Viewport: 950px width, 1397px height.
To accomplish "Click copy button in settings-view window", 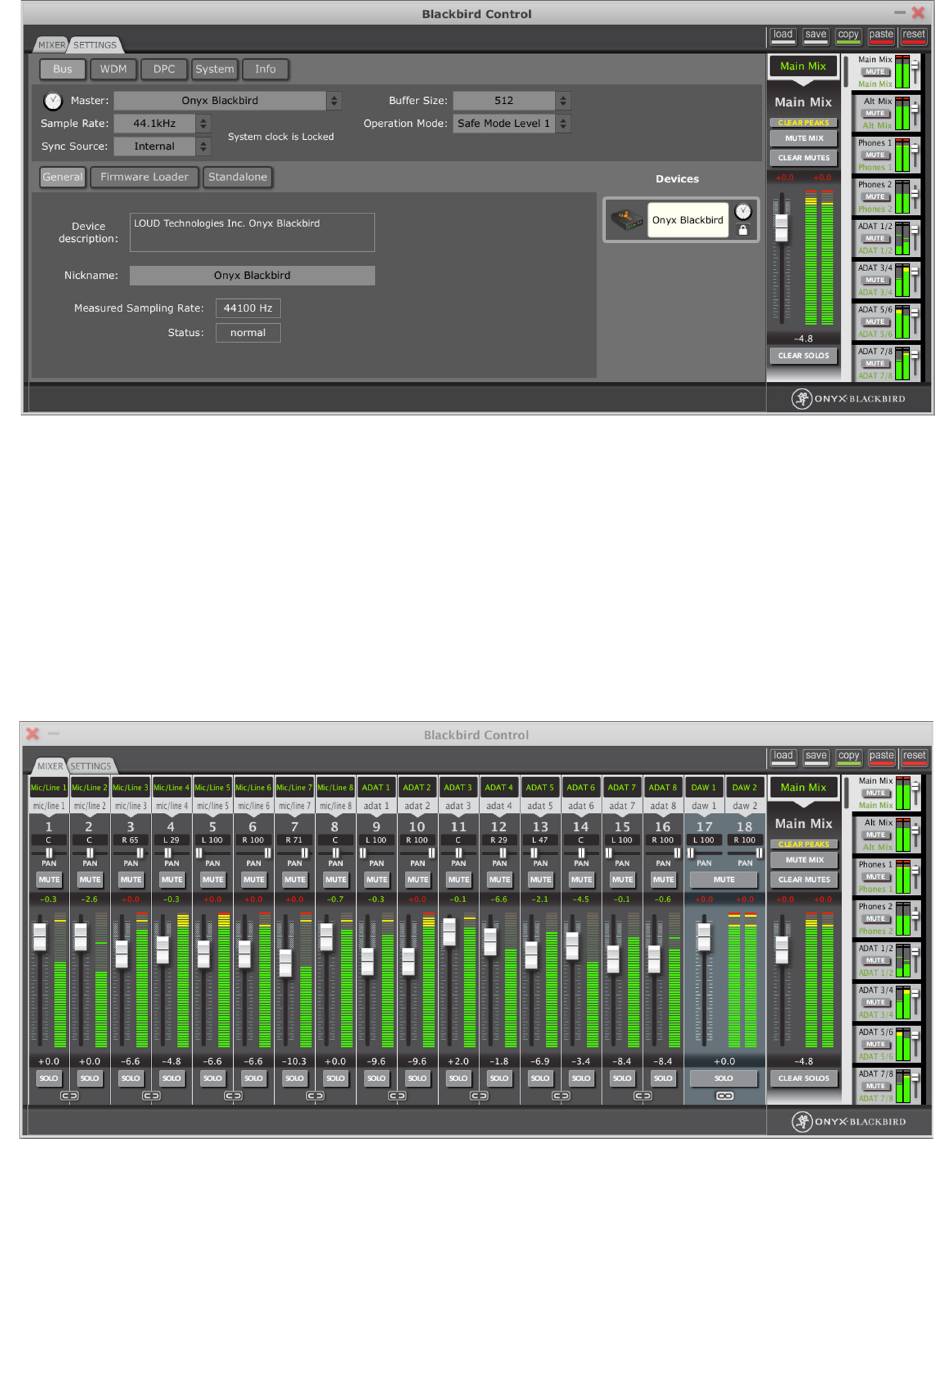I will tap(849, 35).
